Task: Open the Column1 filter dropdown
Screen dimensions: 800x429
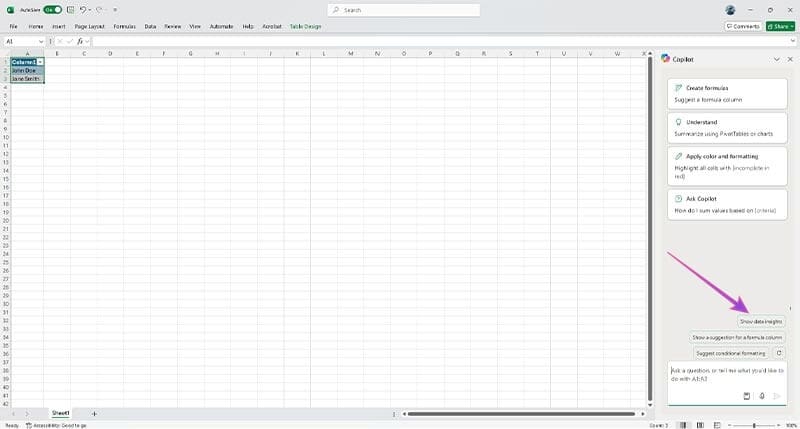Action: pyautogui.click(x=40, y=62)
